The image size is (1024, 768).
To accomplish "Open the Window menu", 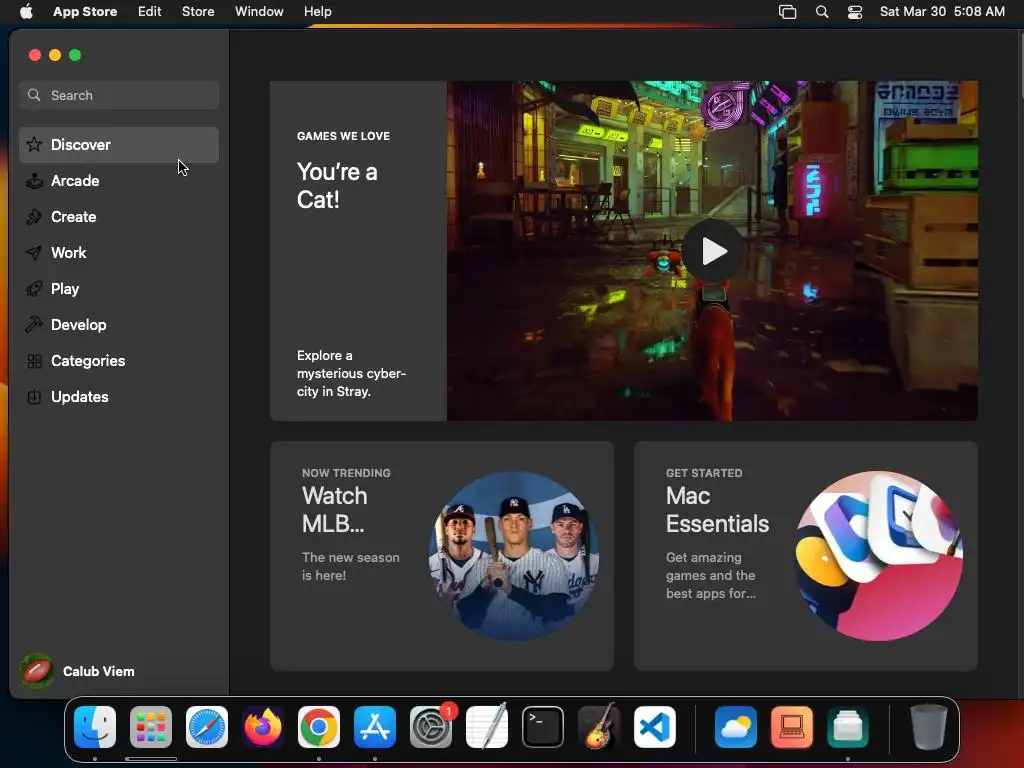I will coord(259,12).
